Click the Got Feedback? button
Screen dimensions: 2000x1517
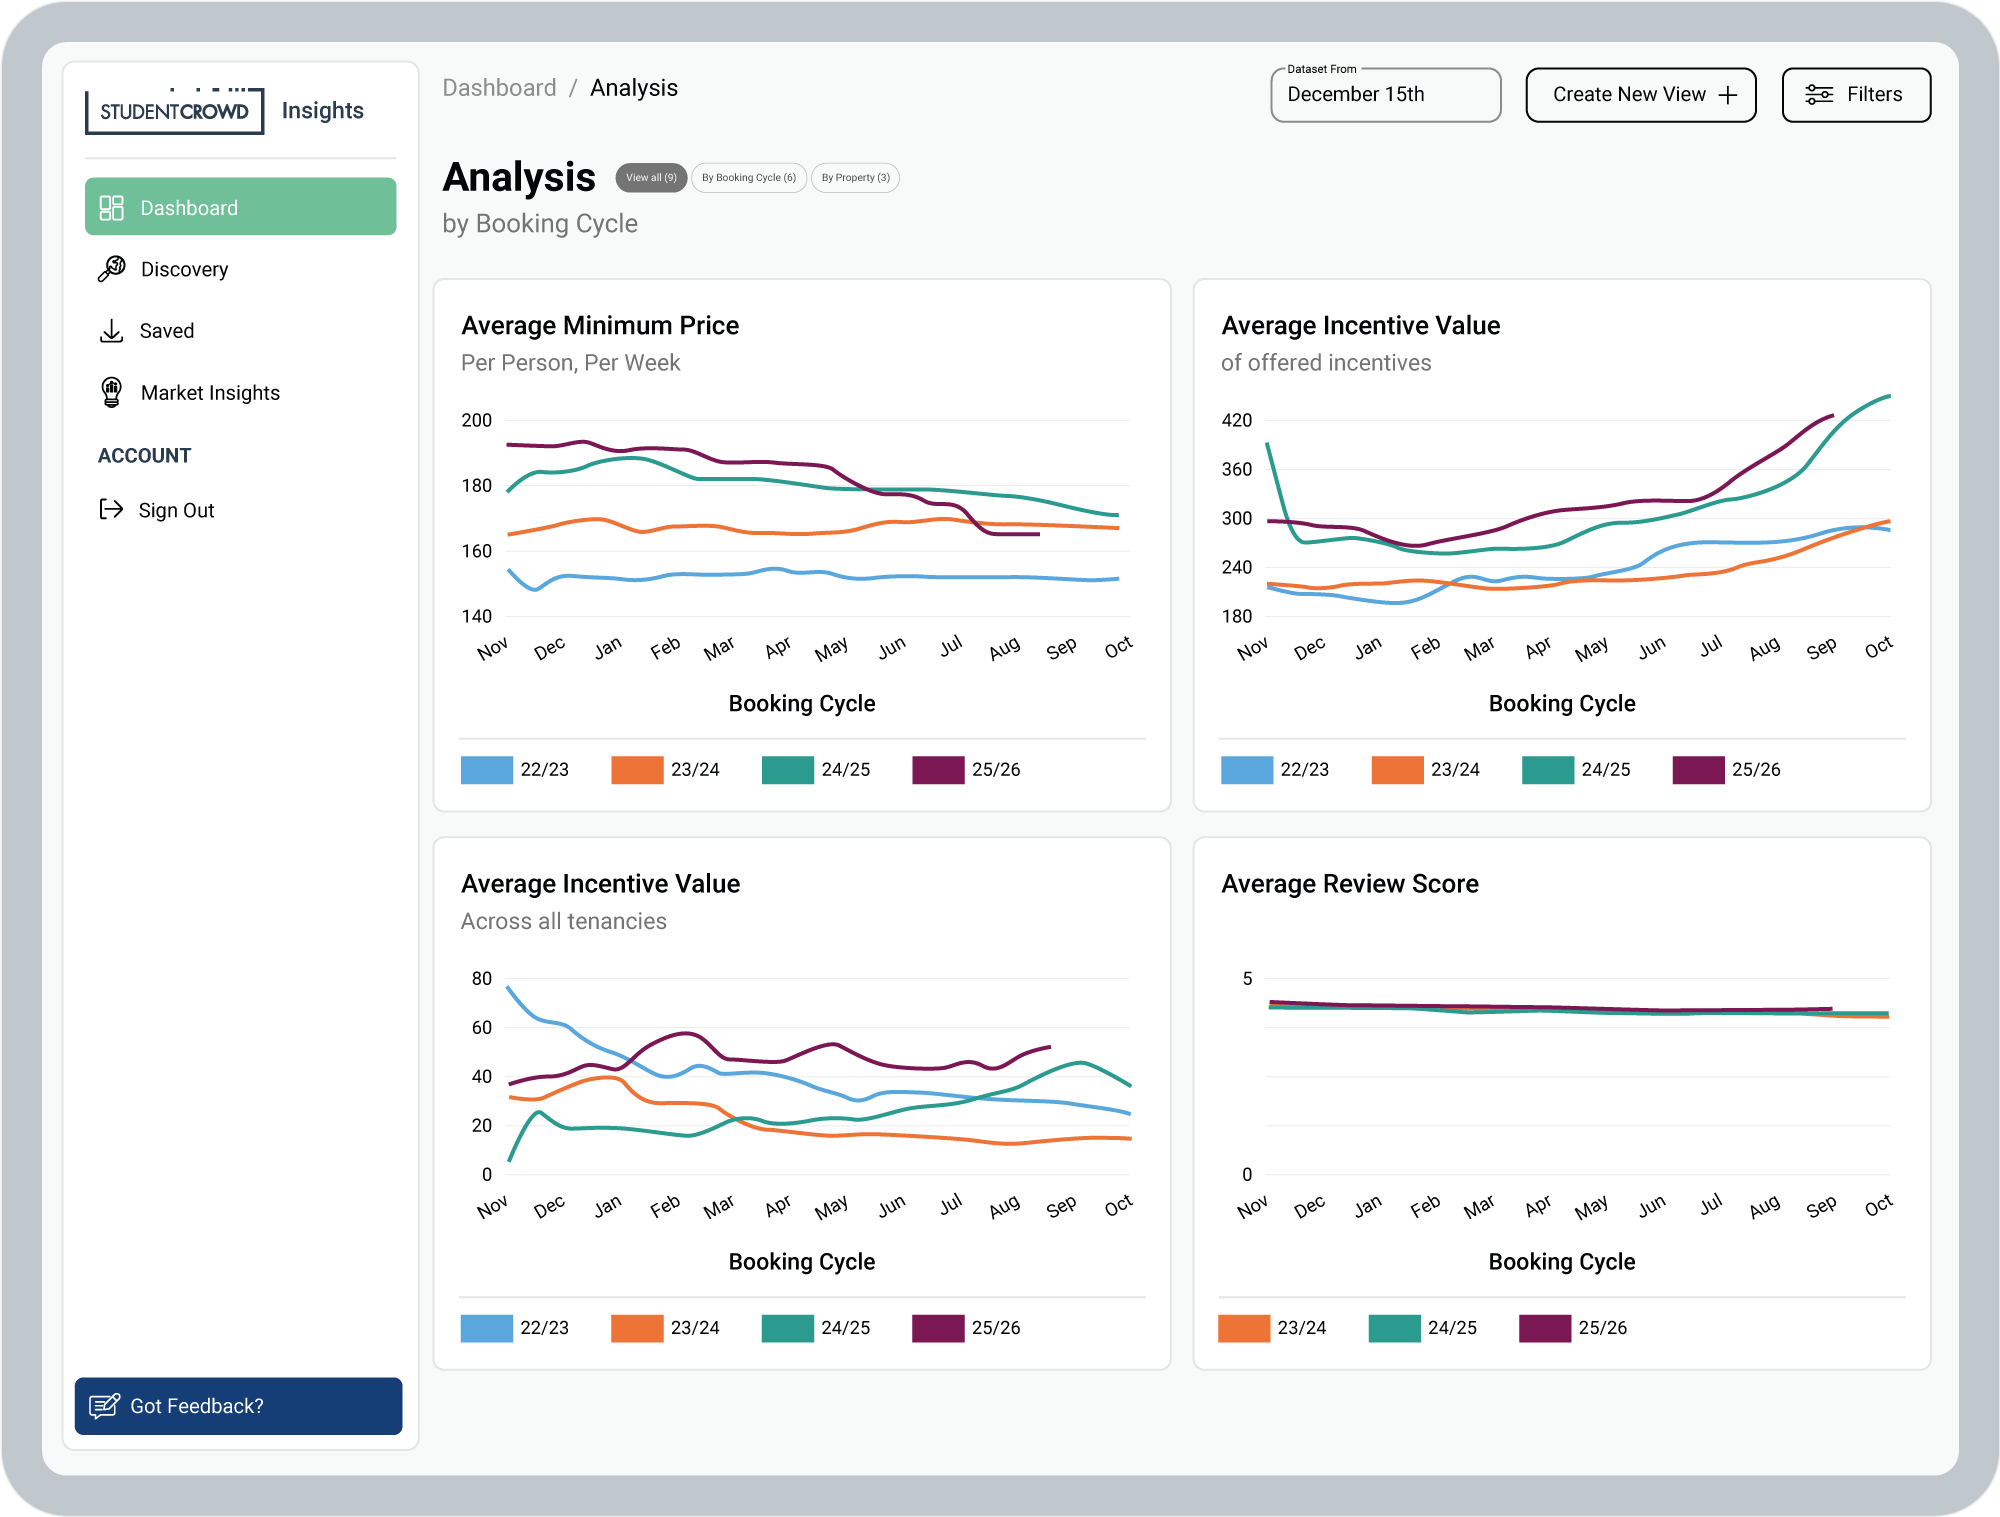[x=238, y=1405]
